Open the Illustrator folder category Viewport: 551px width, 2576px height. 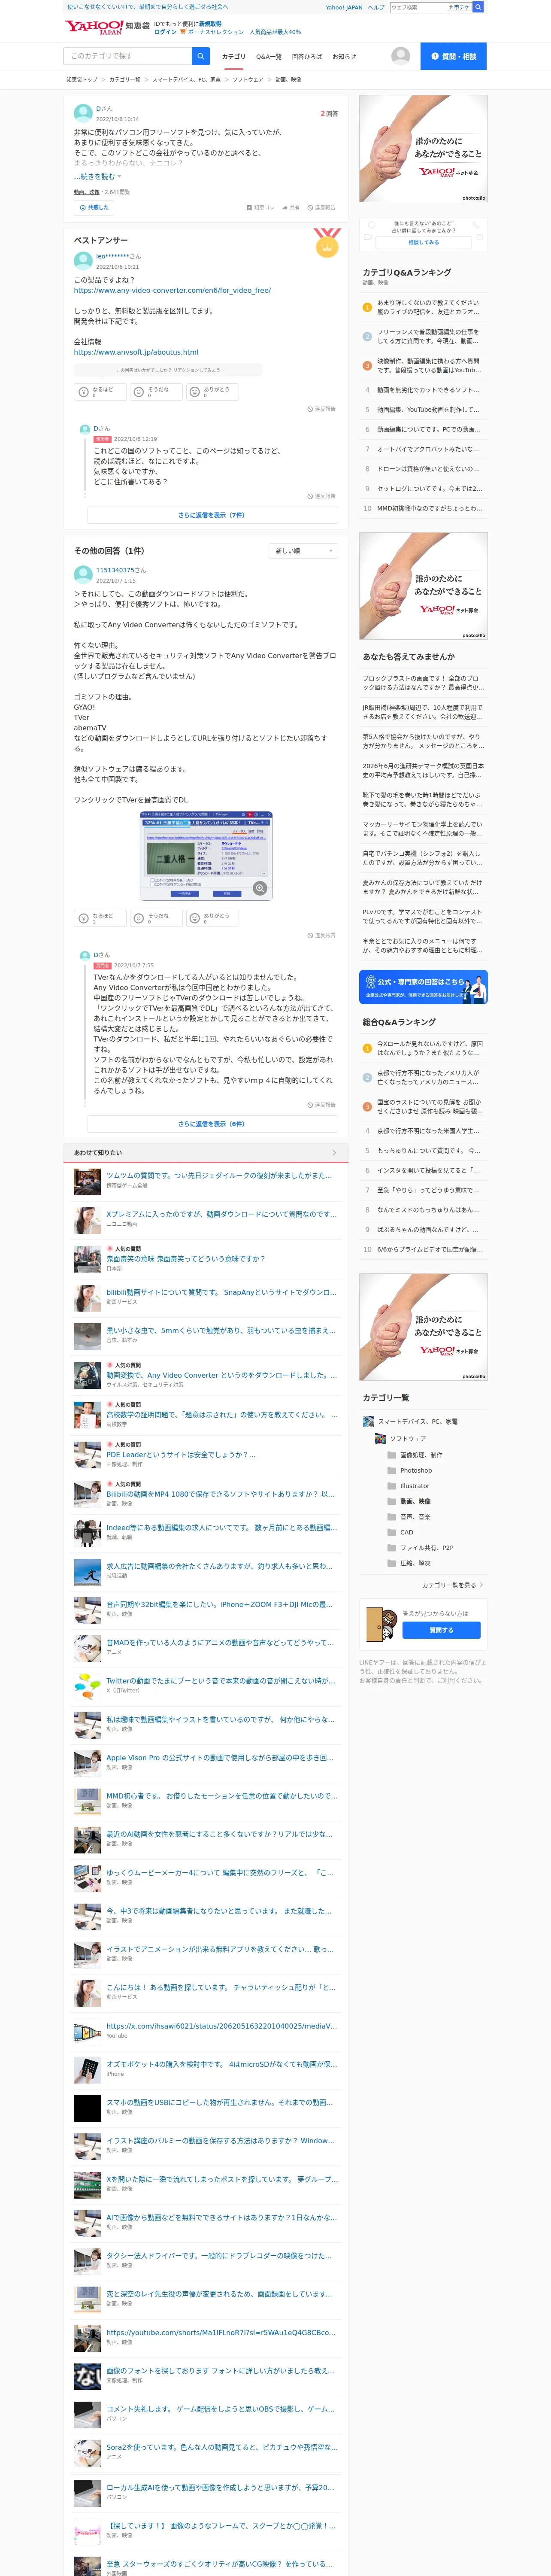tap(408, 1485)
